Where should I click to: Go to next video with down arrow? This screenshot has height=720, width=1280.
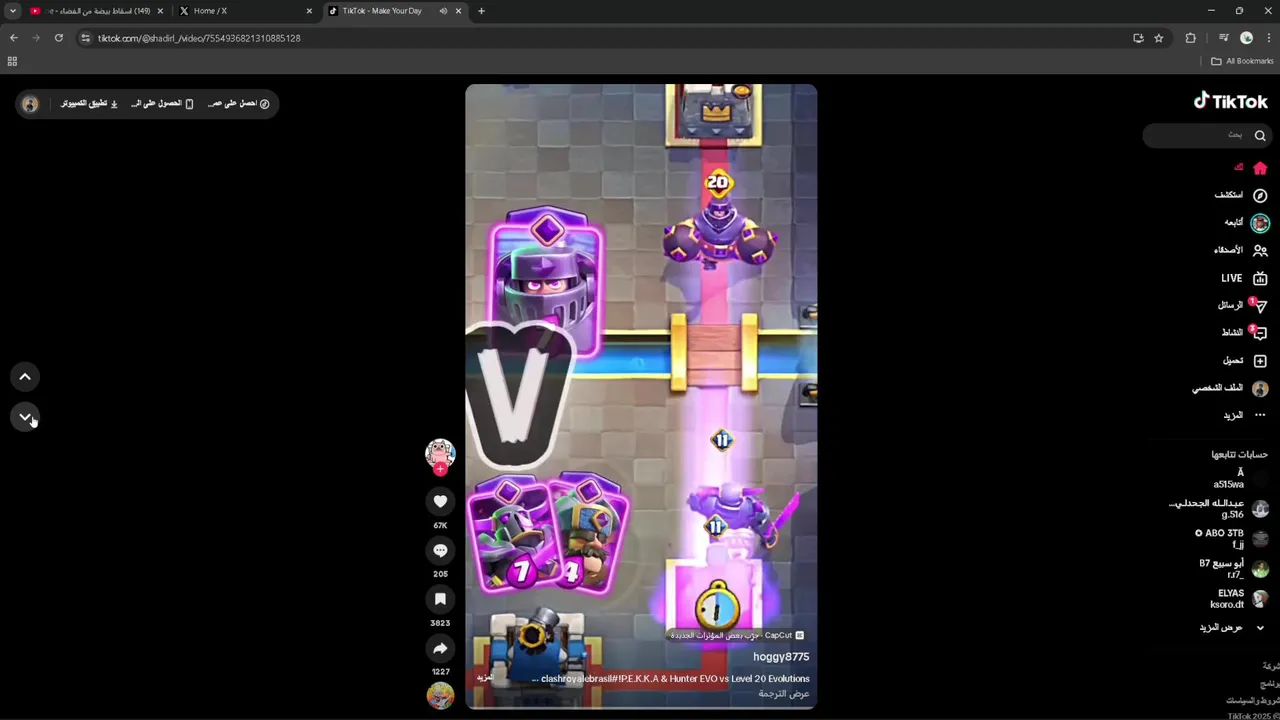pyautogui.click(x=25, y=417)
